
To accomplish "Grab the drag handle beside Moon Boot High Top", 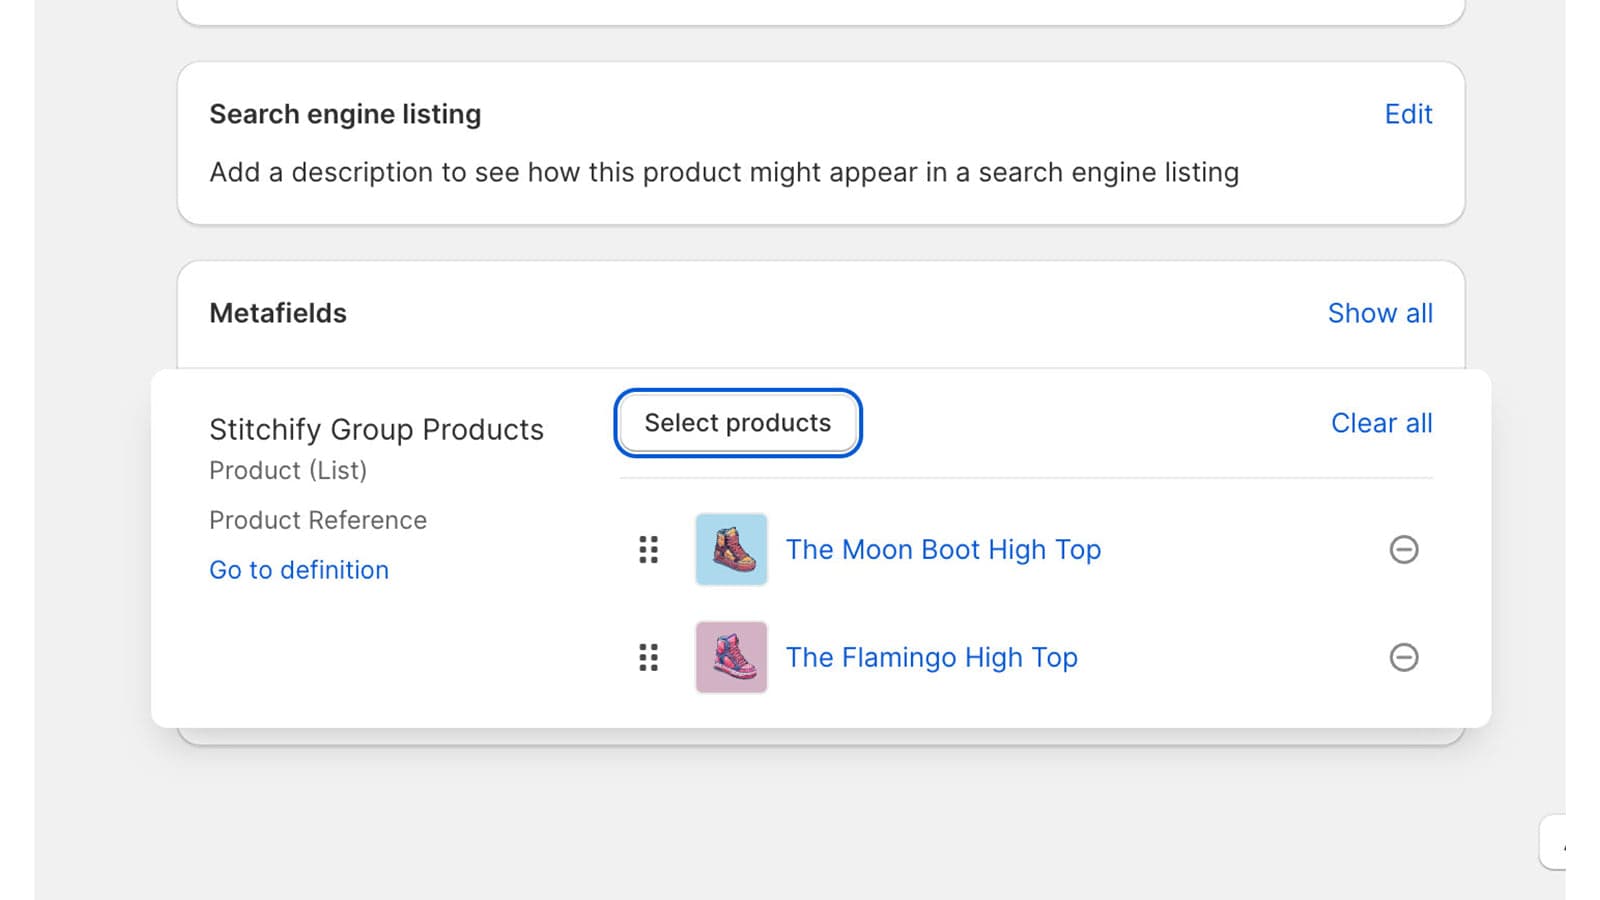I will pyautogui.click(x=648, y=550).
